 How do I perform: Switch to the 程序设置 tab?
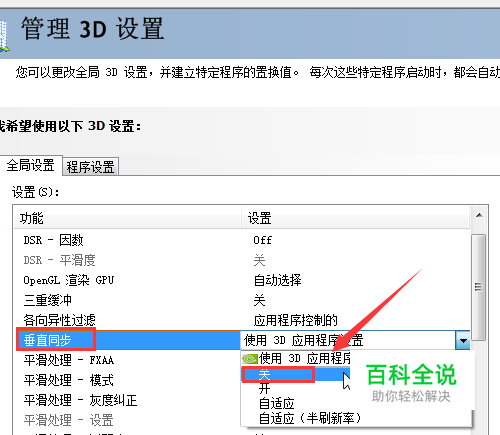pyautogui.click(x=90, y=167)
